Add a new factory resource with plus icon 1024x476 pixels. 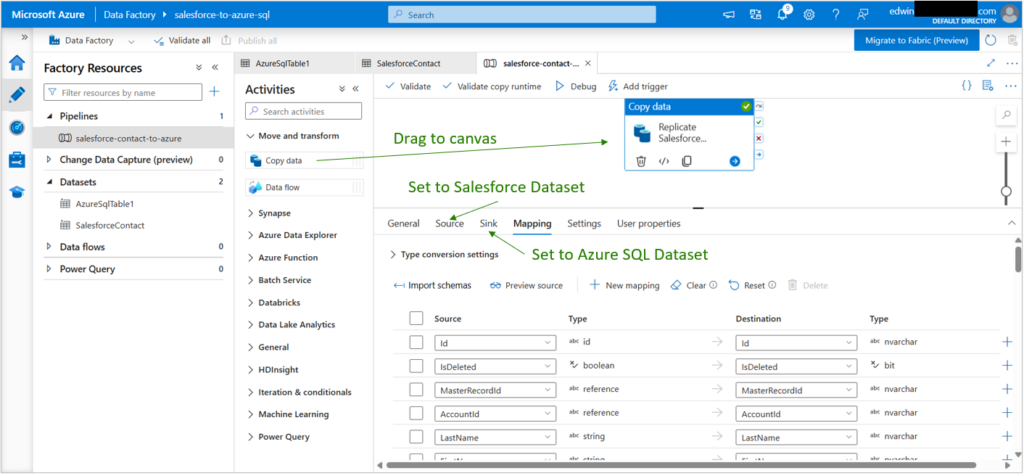[x=214, y=92]
